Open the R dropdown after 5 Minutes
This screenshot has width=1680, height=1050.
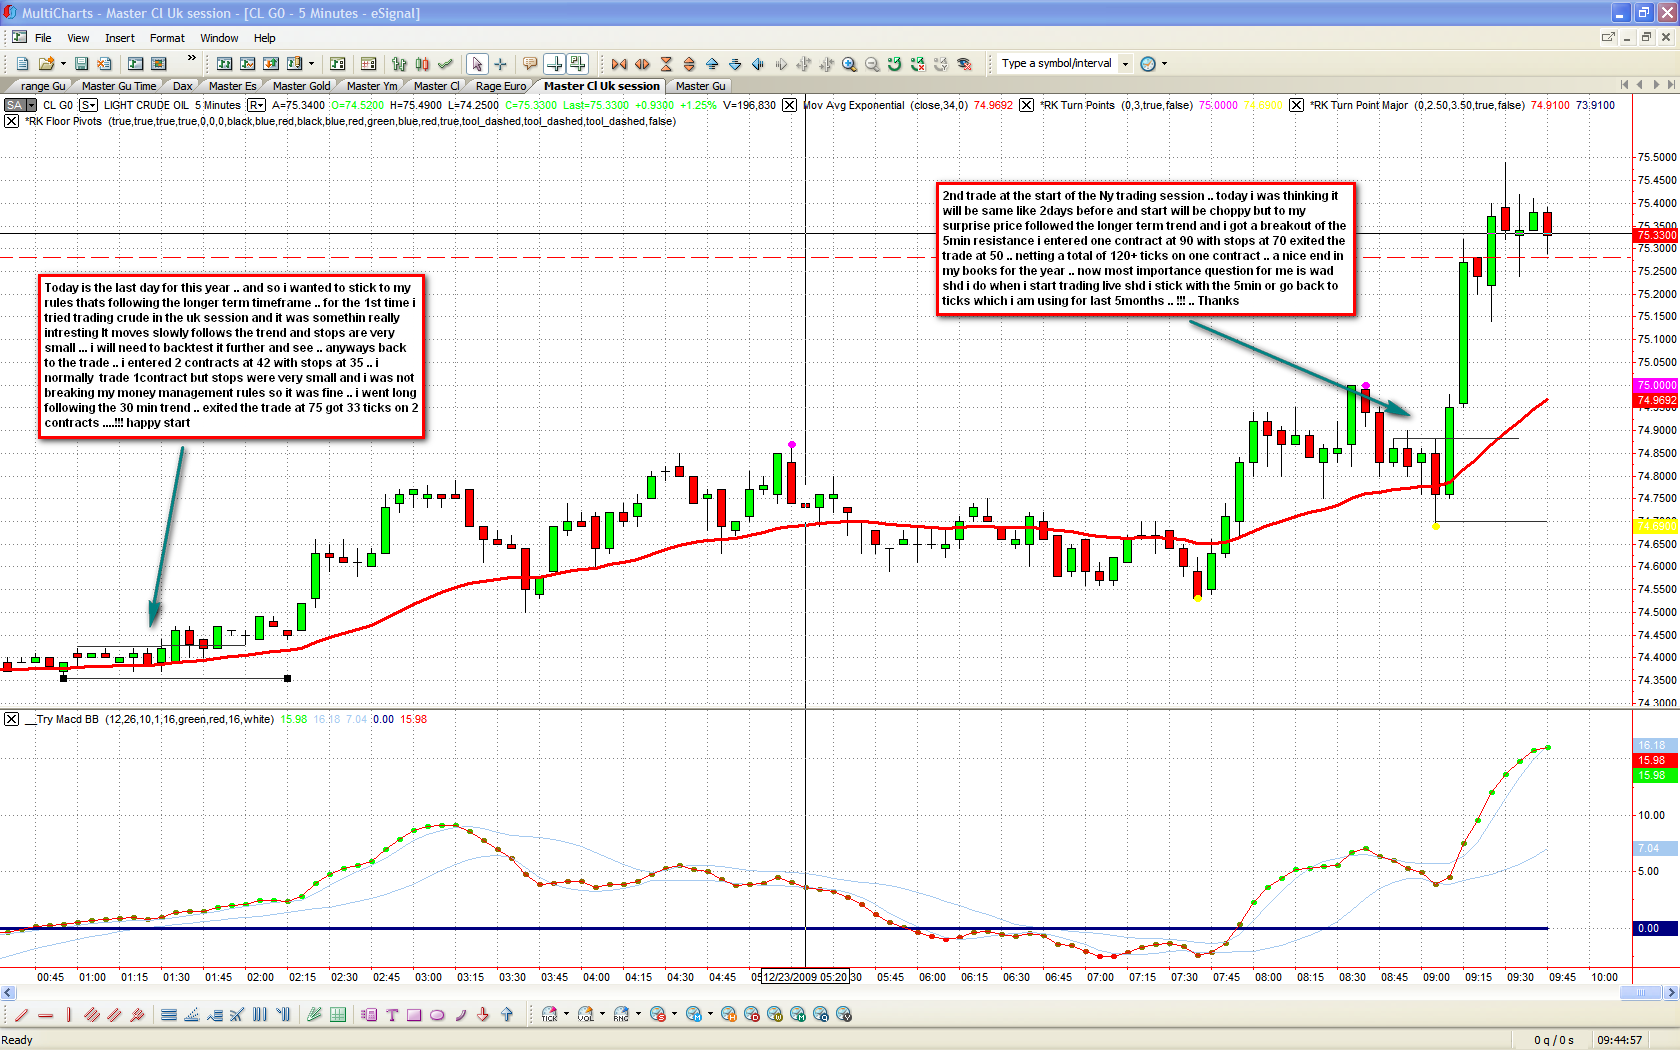tap(256, 105)
